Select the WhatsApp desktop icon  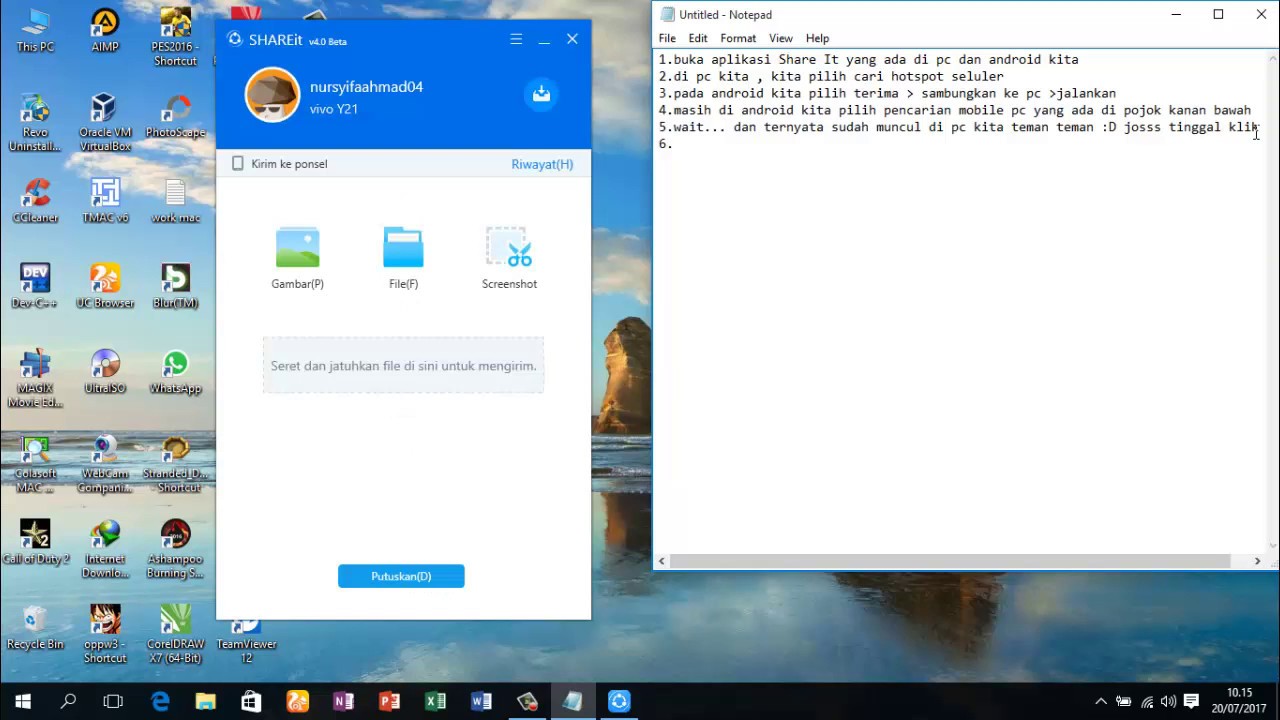pos(175,372)
